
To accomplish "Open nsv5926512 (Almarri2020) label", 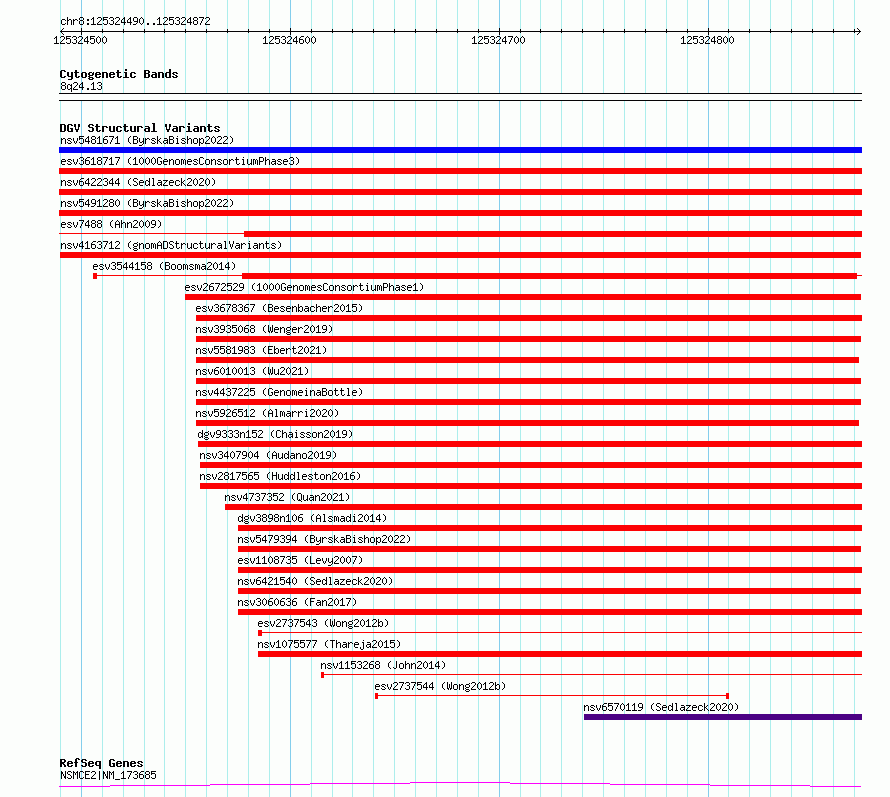I will click(x=267, y=413).
